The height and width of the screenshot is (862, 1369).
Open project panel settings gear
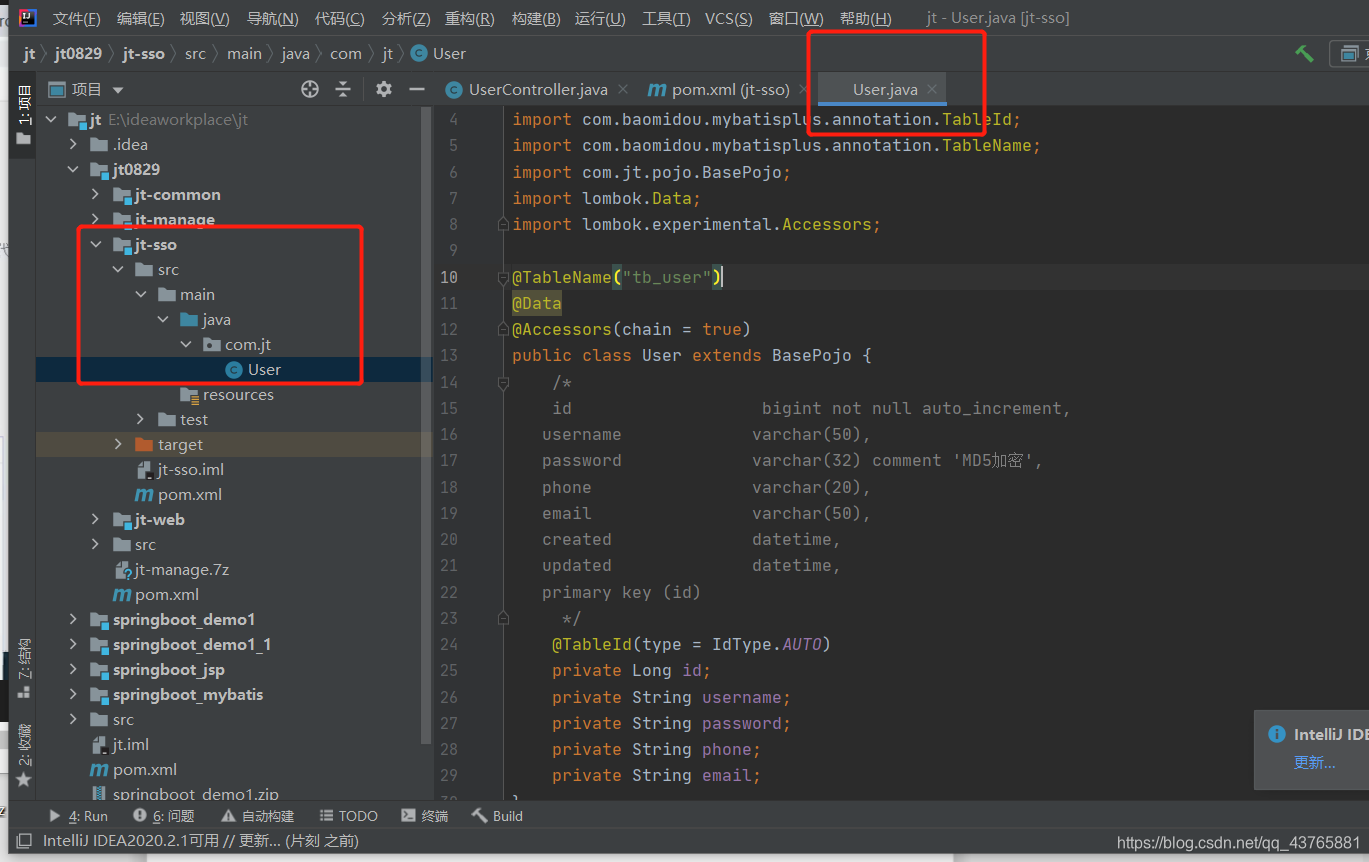tap(384, 89)
